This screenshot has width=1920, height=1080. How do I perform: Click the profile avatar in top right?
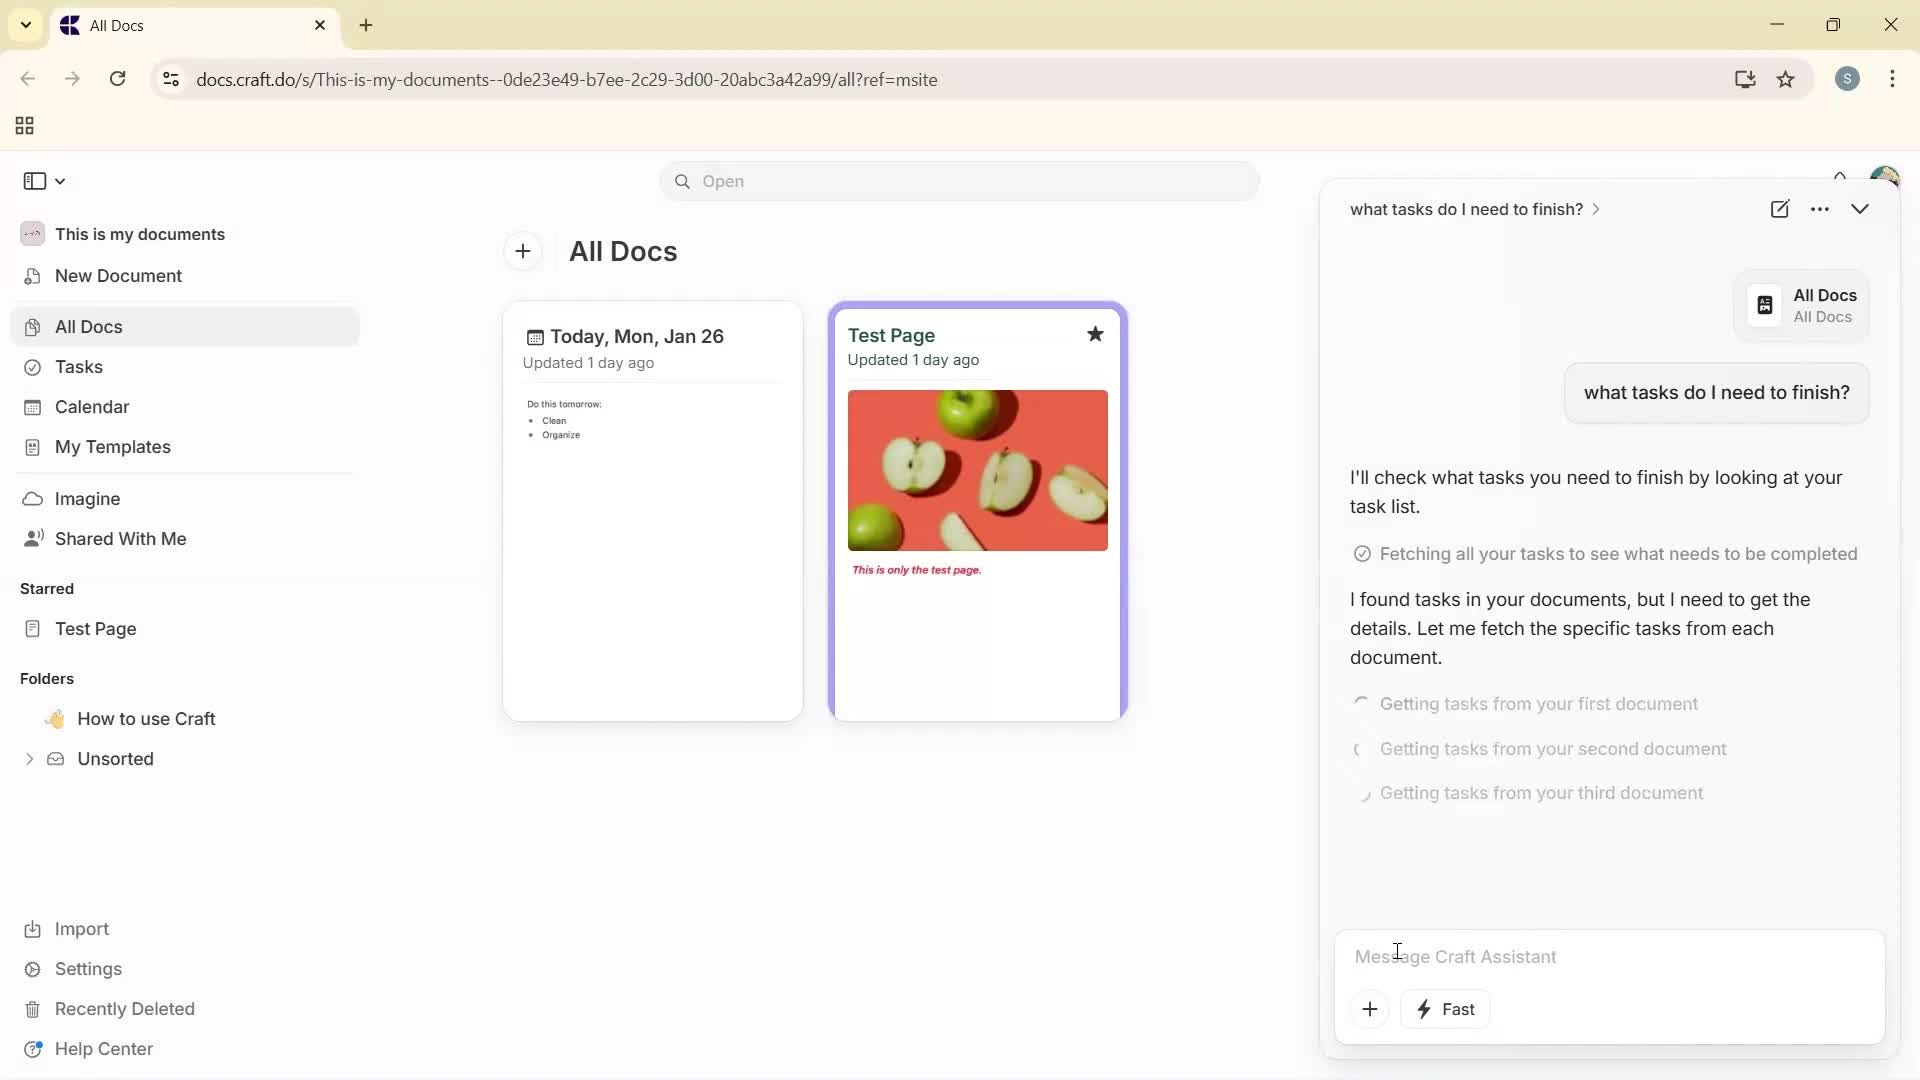[x=1886, y=176]
